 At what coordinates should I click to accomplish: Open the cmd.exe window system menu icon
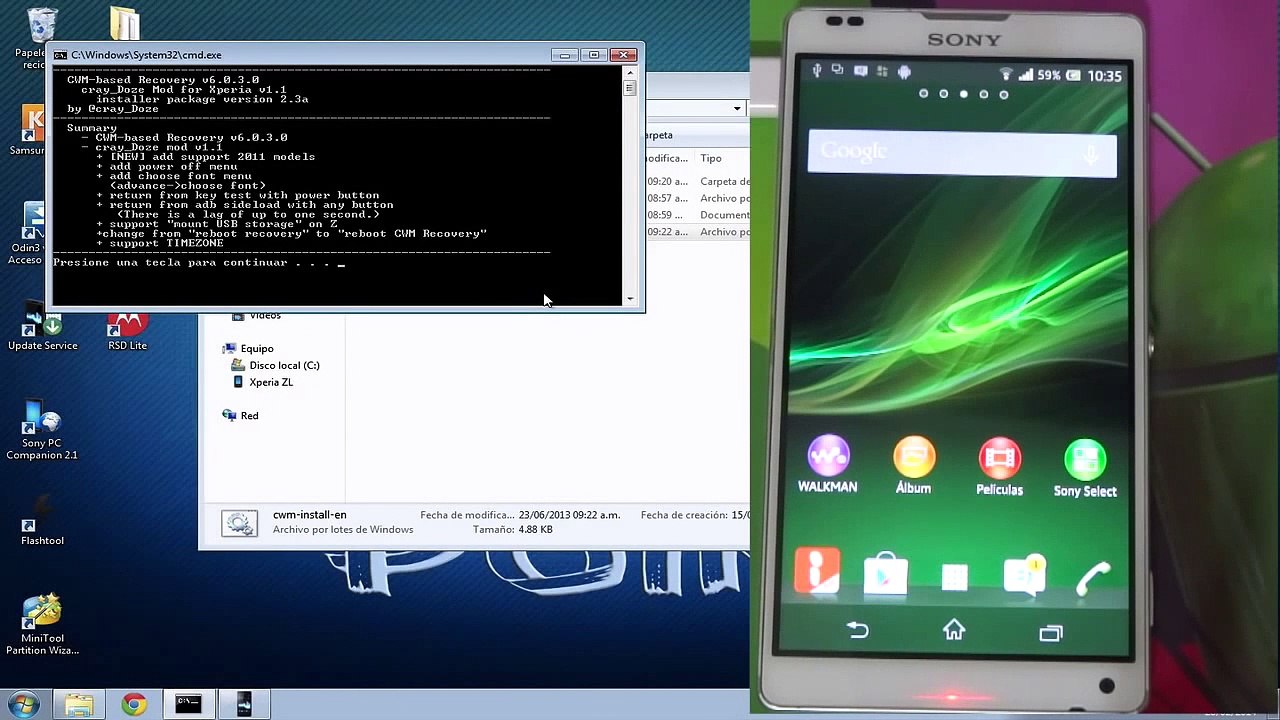coord(61,55)
